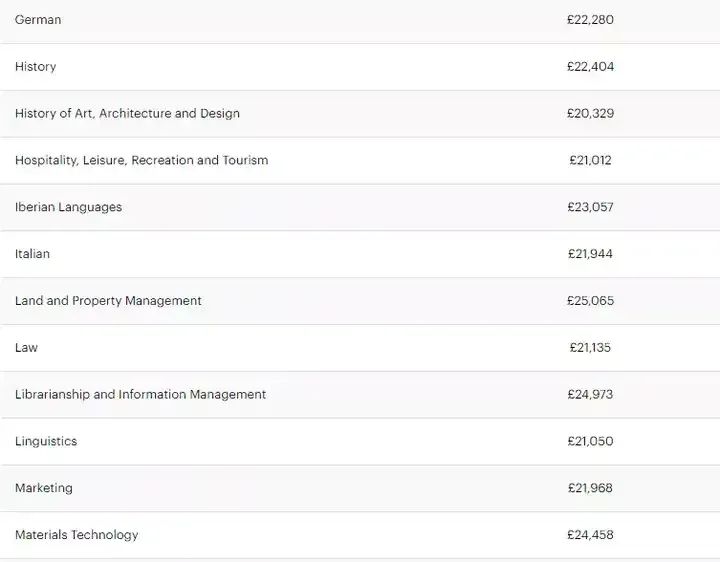Click the German subject row

tap(360, 21)
